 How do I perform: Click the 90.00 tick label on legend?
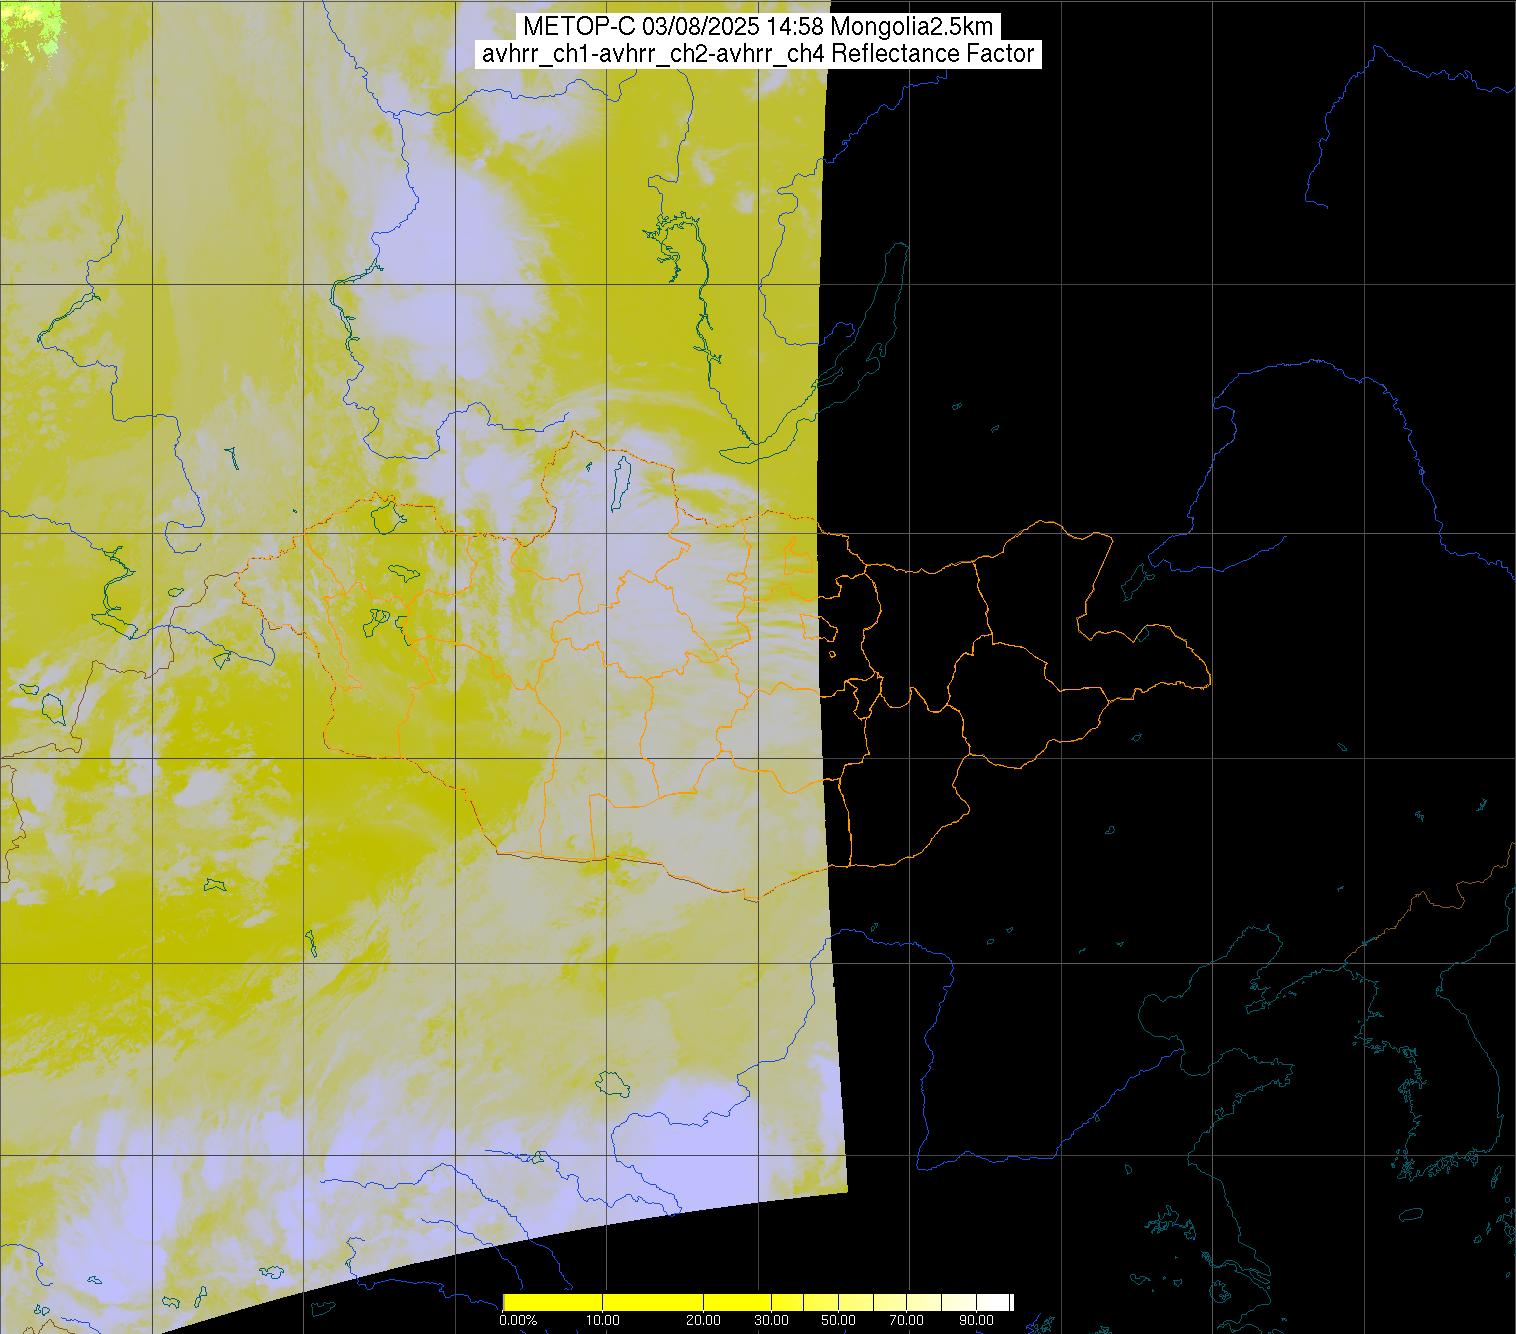coord(975,1321)
